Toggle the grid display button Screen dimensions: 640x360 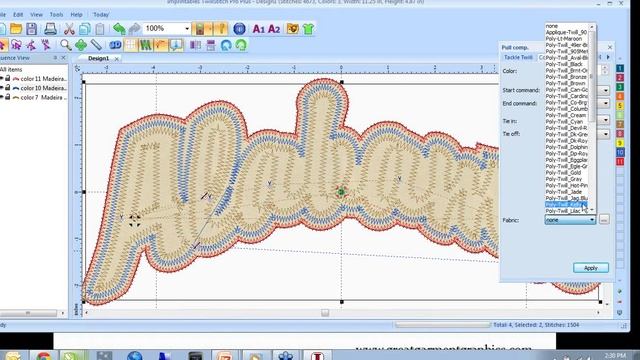coord(131,45)
